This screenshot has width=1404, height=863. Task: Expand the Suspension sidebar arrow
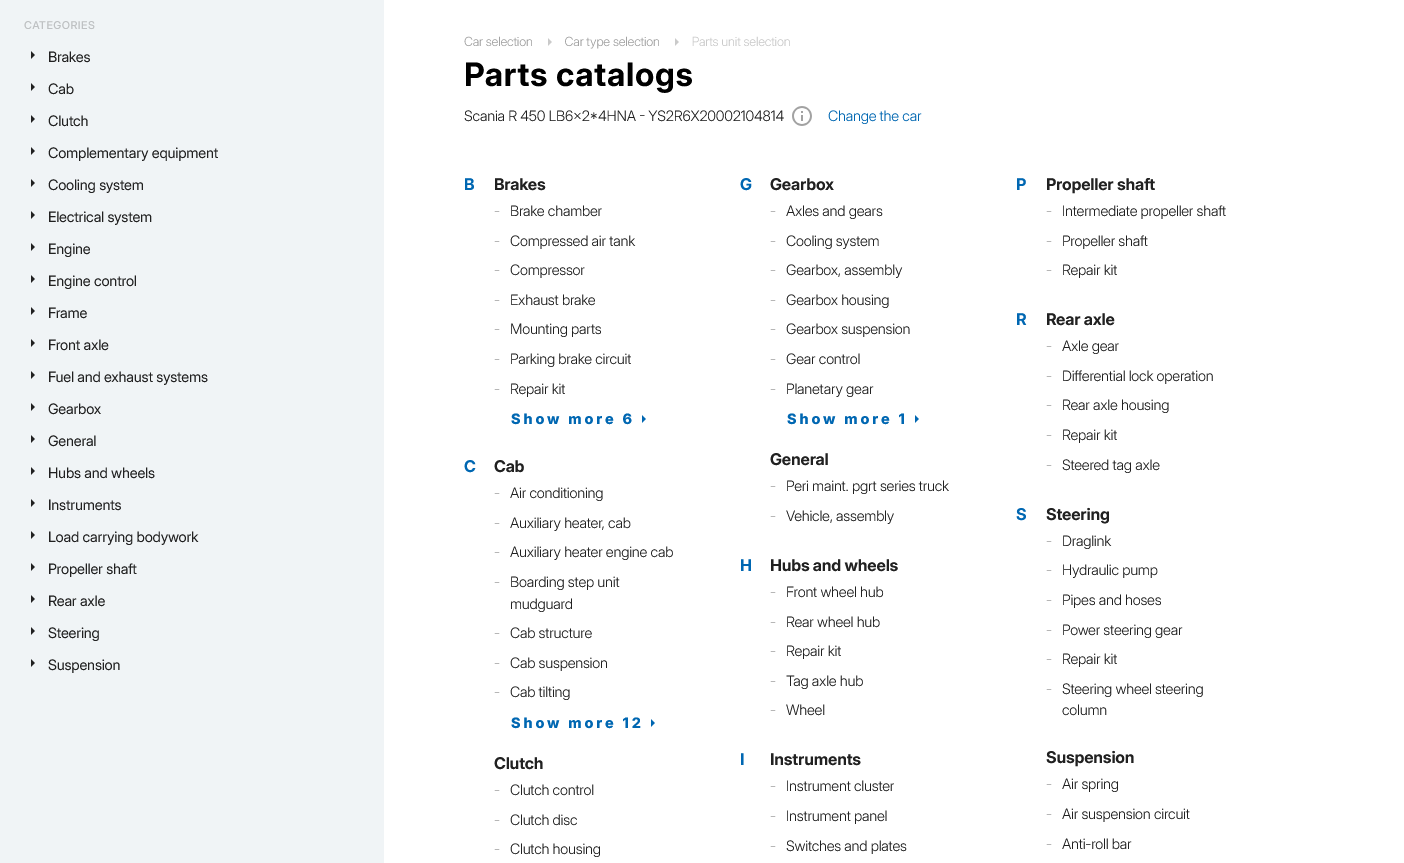click(33, 664)
